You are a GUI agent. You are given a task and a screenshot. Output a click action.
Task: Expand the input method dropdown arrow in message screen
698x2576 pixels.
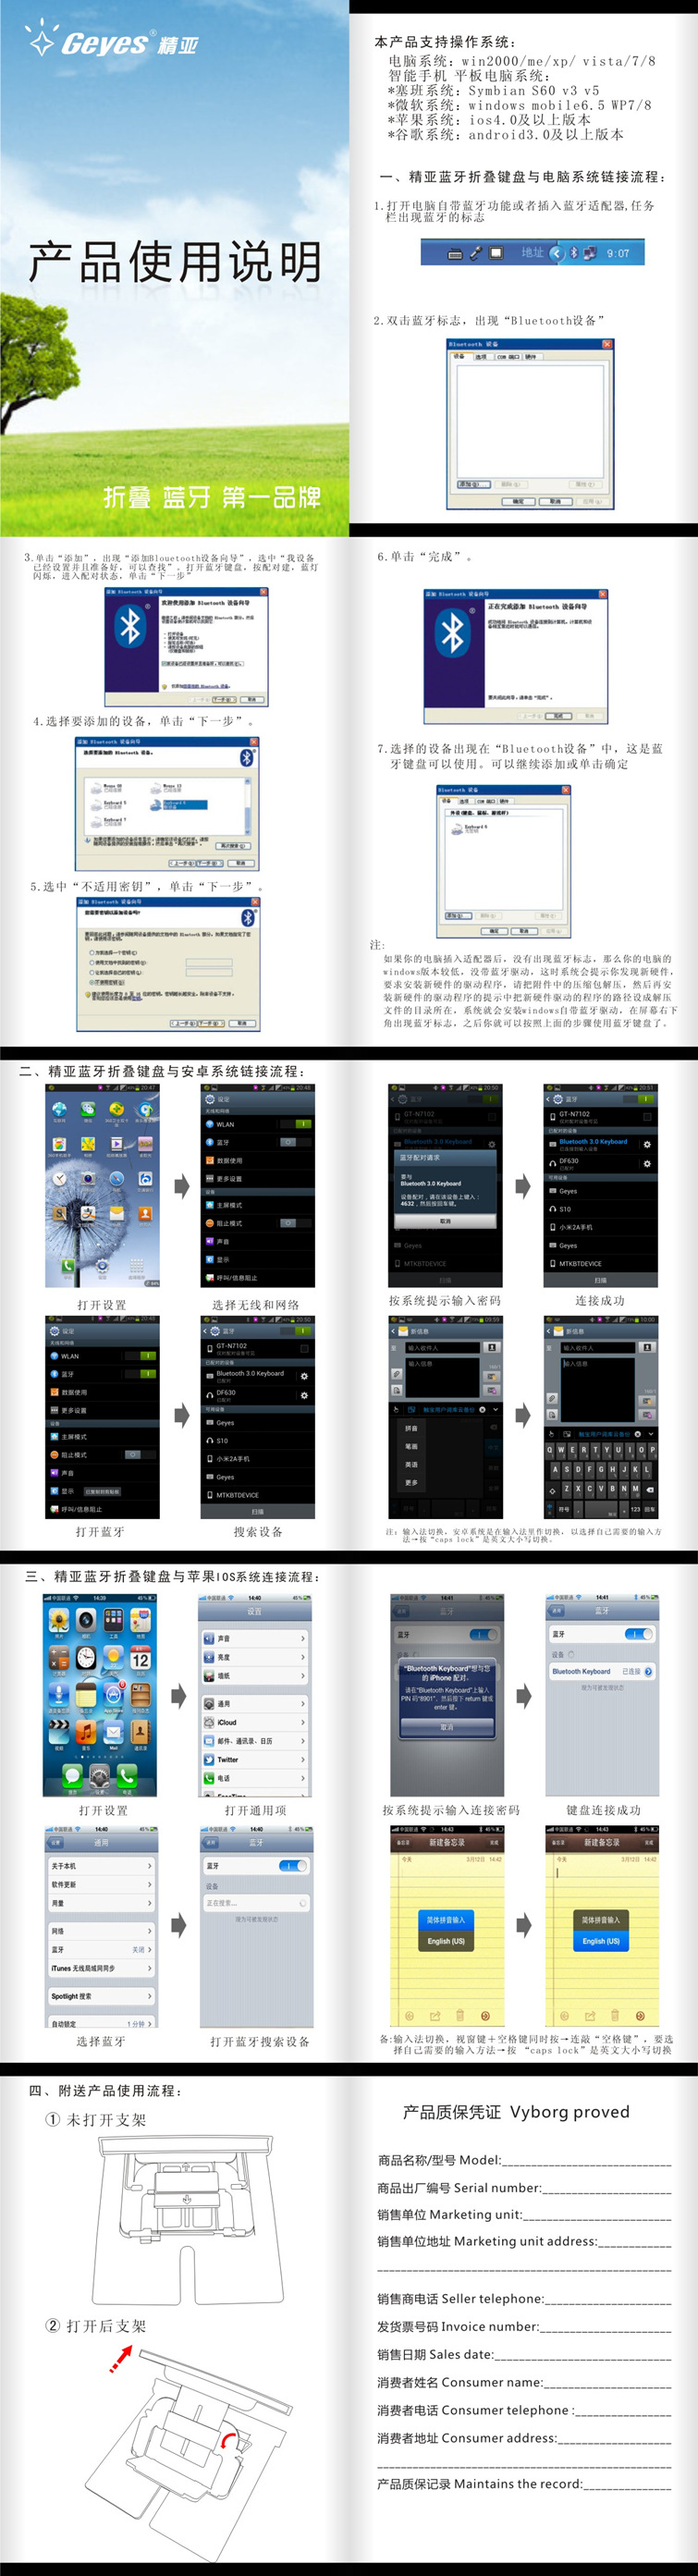click(496, 1409)
